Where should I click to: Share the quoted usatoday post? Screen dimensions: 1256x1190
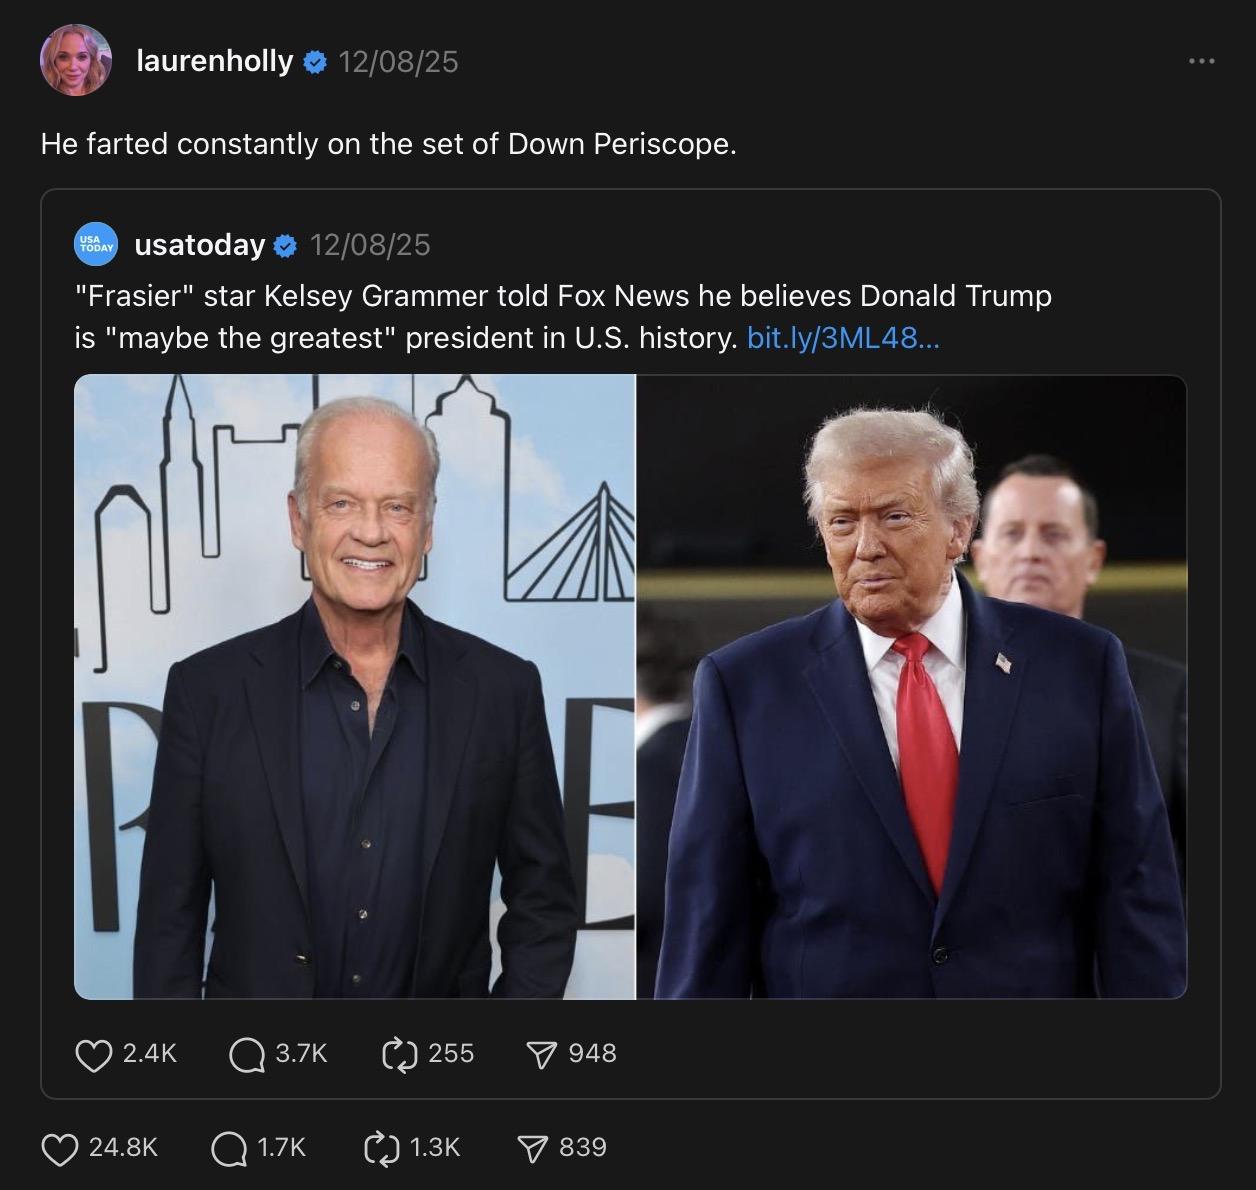[x=541, y=1054]
